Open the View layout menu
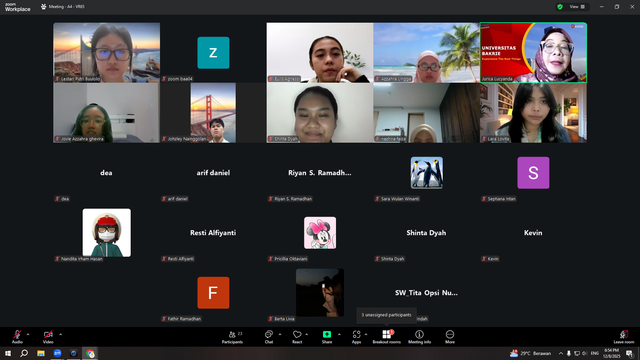The height and width of the screenshot is (360, 640). click(x=577, y=7)
